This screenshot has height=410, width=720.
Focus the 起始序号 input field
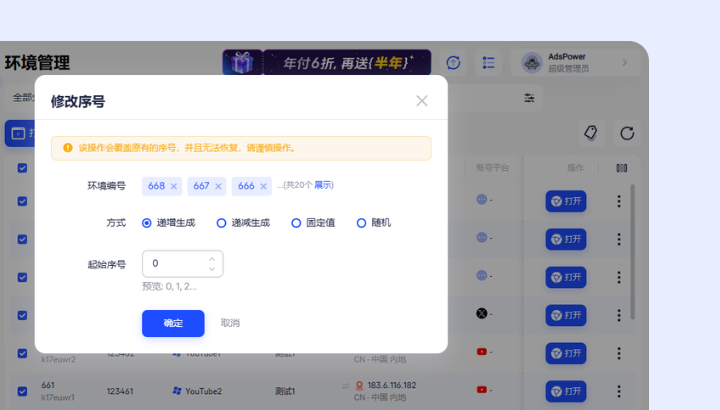tap(182, 264)
